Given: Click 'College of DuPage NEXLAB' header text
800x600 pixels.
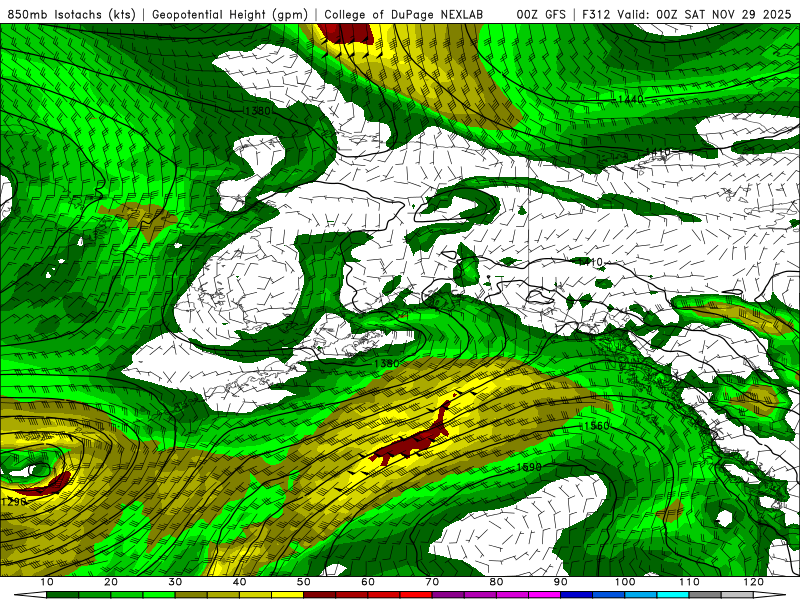Looking at the screenshot, I should click(x=404, y=15).
